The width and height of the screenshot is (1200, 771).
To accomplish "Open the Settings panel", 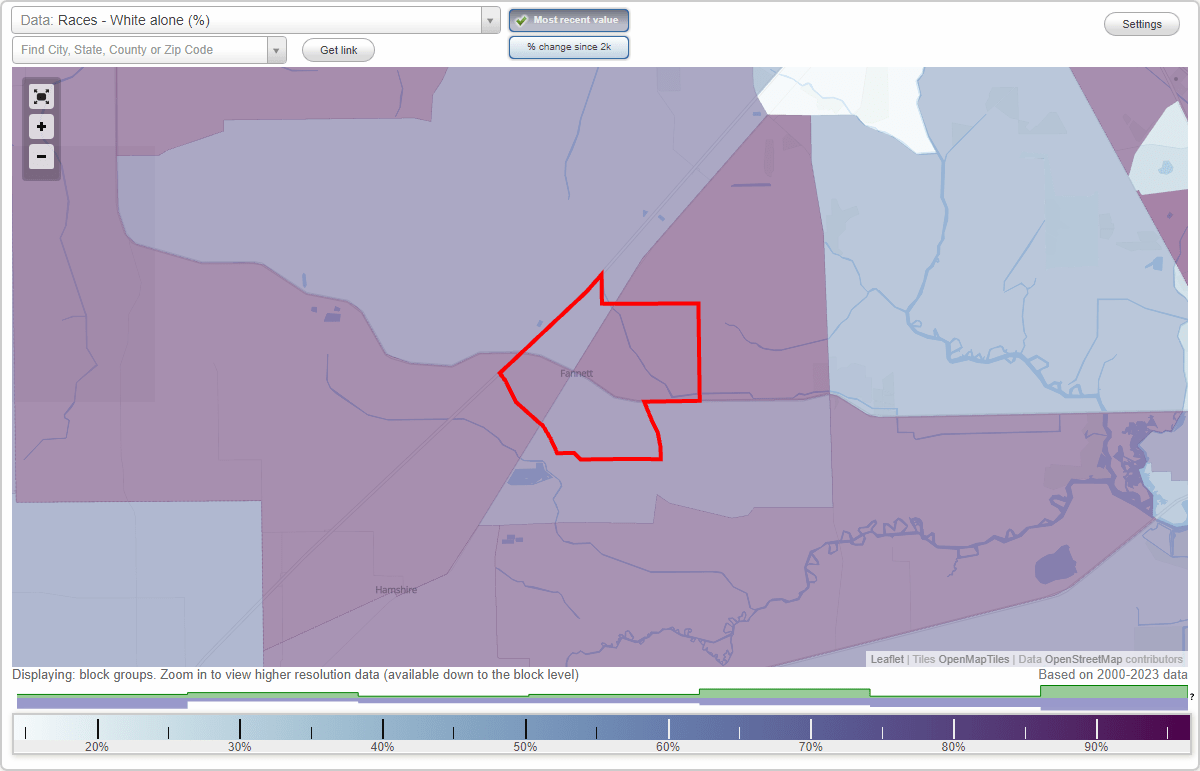I will click(x=1141, y=23).
